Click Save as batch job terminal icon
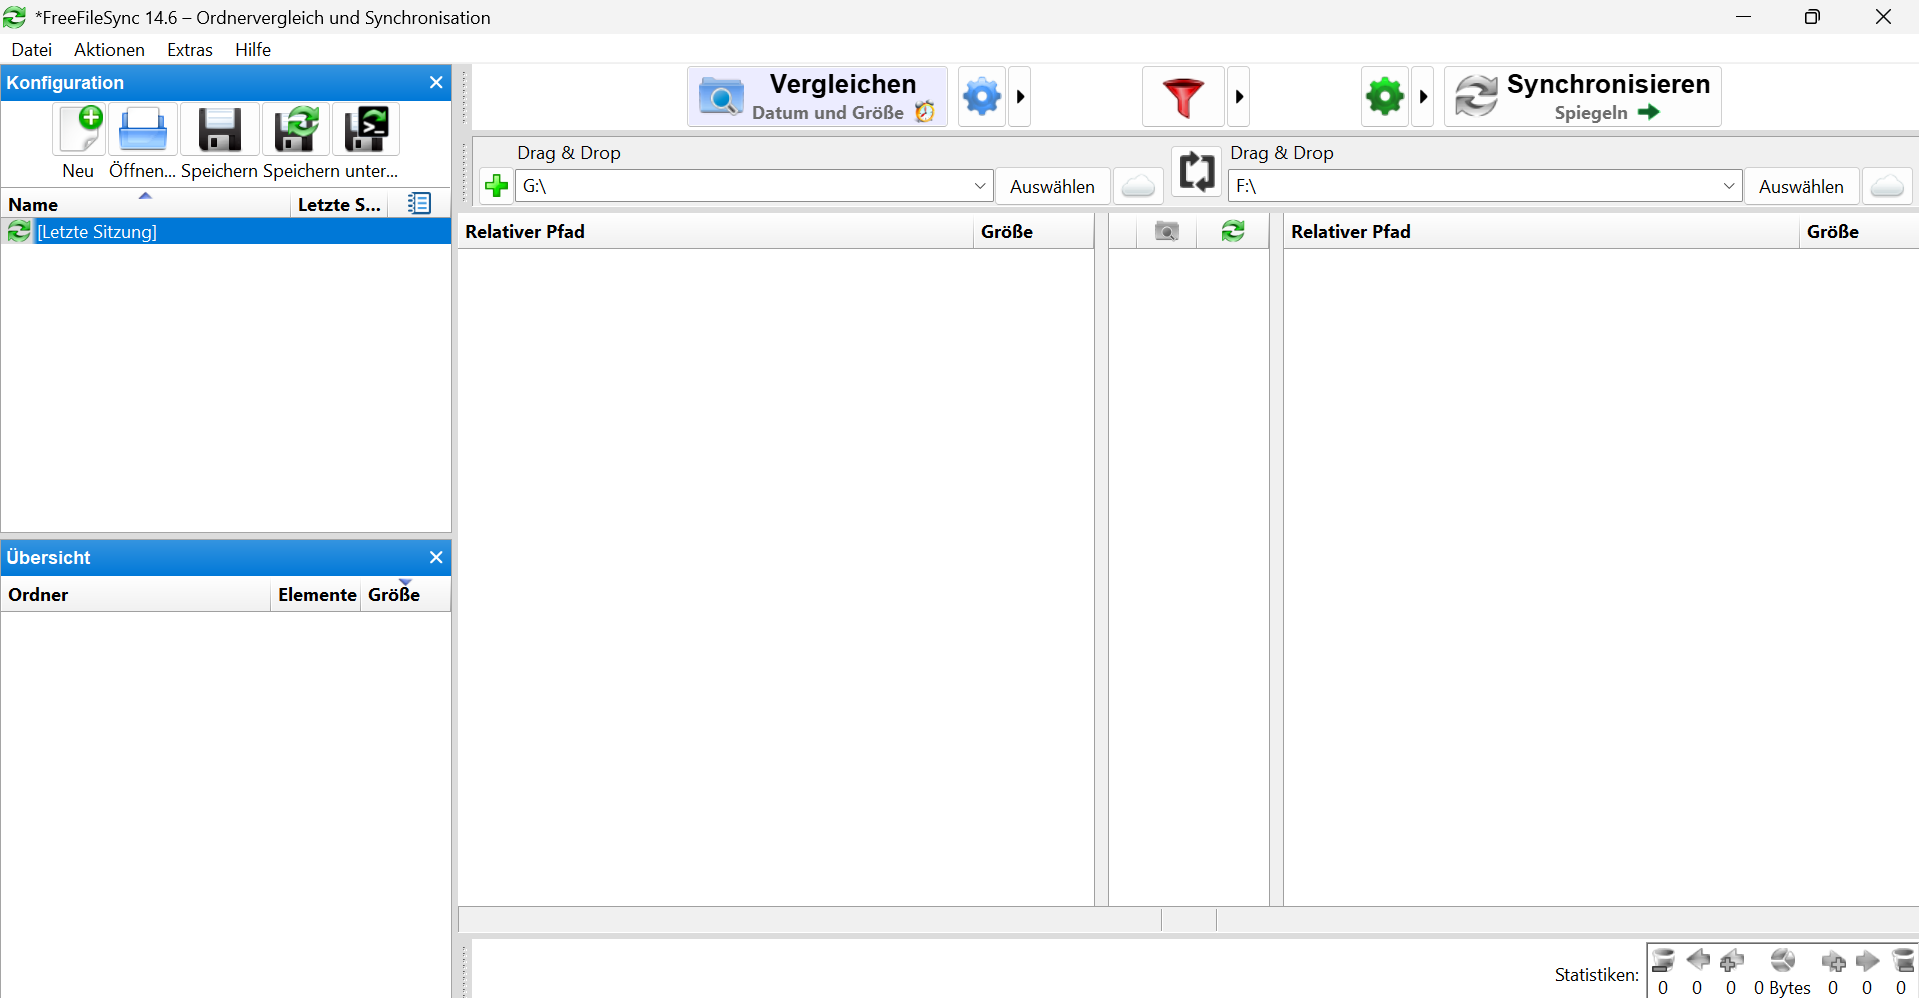 click(366, 130)
